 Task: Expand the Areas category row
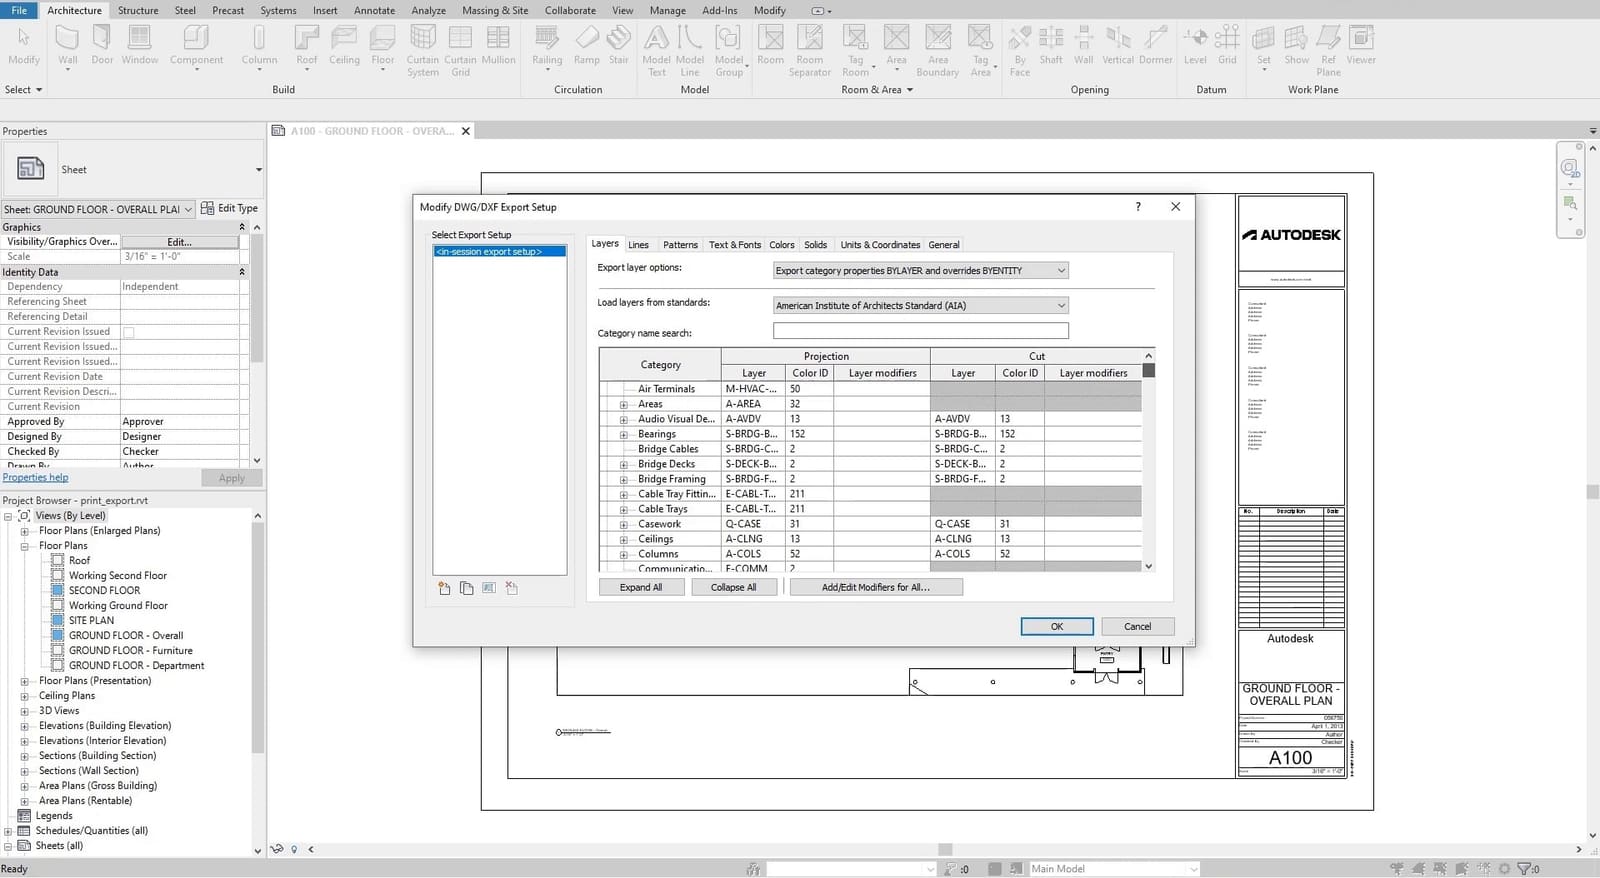(x=623, y=405)
